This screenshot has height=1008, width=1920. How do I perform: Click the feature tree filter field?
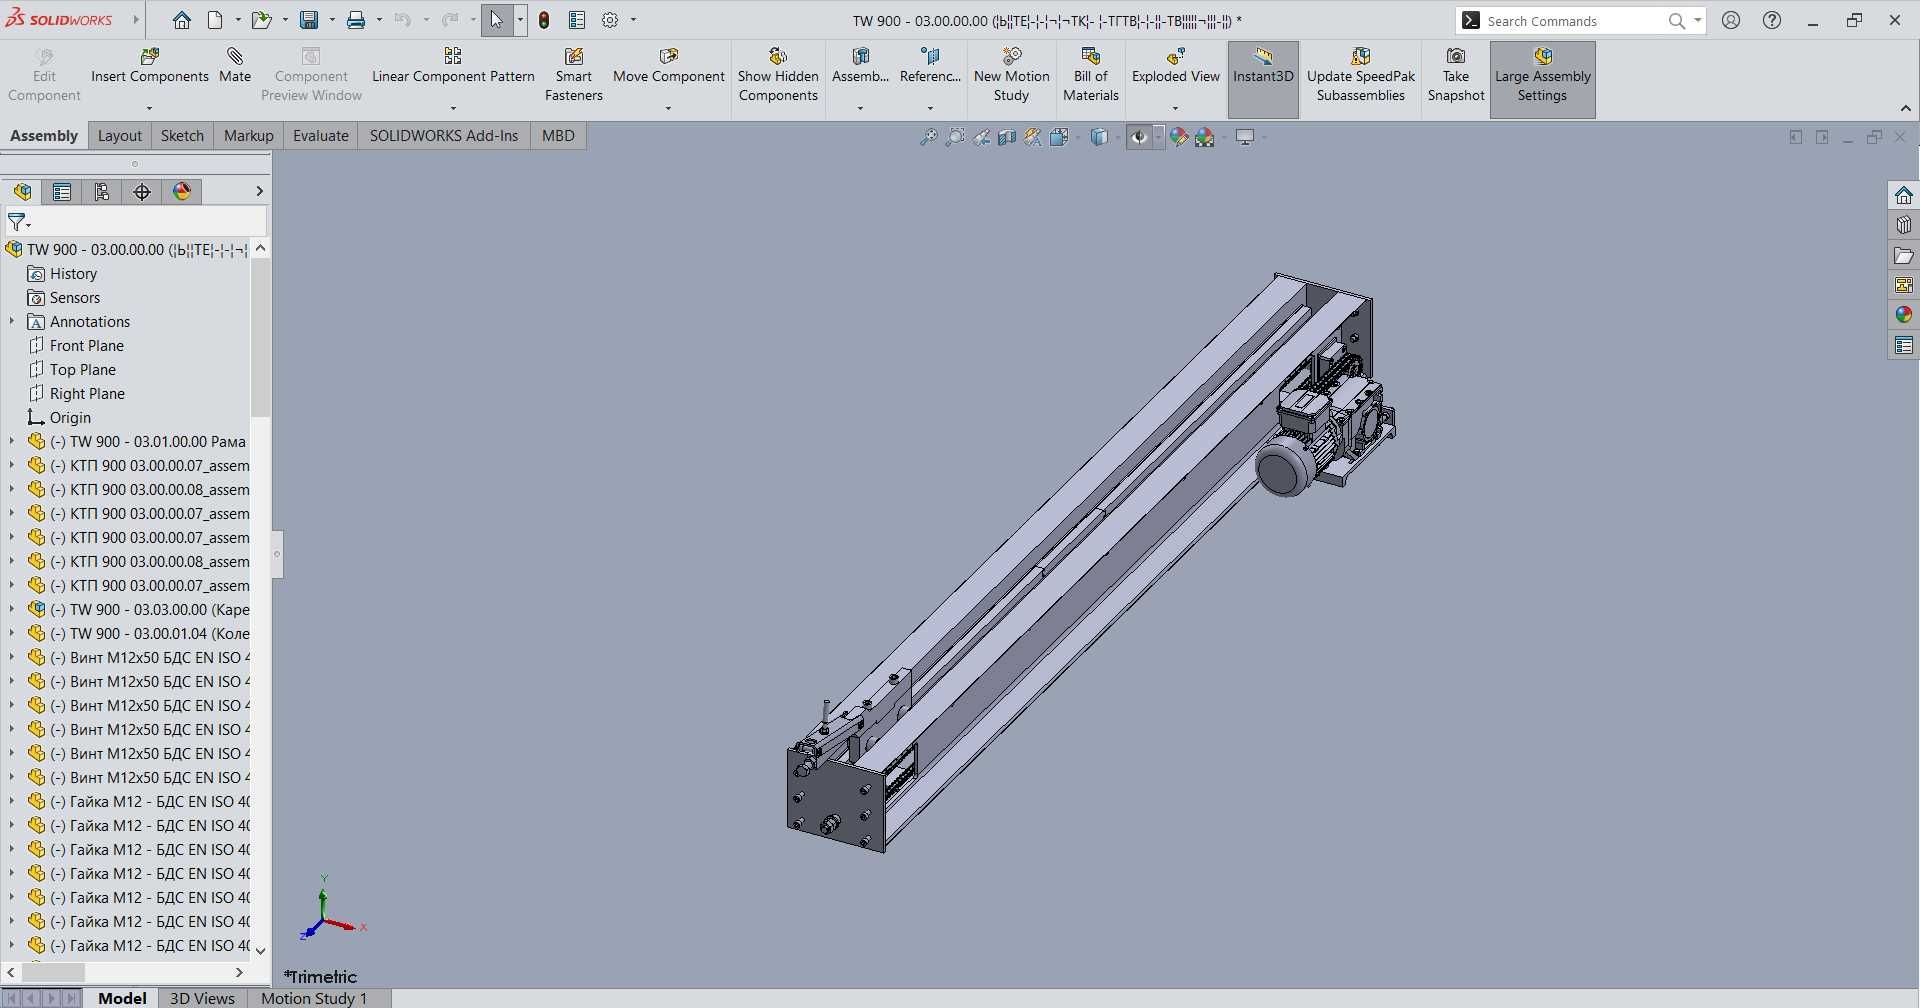pyautogui.click(x=136, y=221)
